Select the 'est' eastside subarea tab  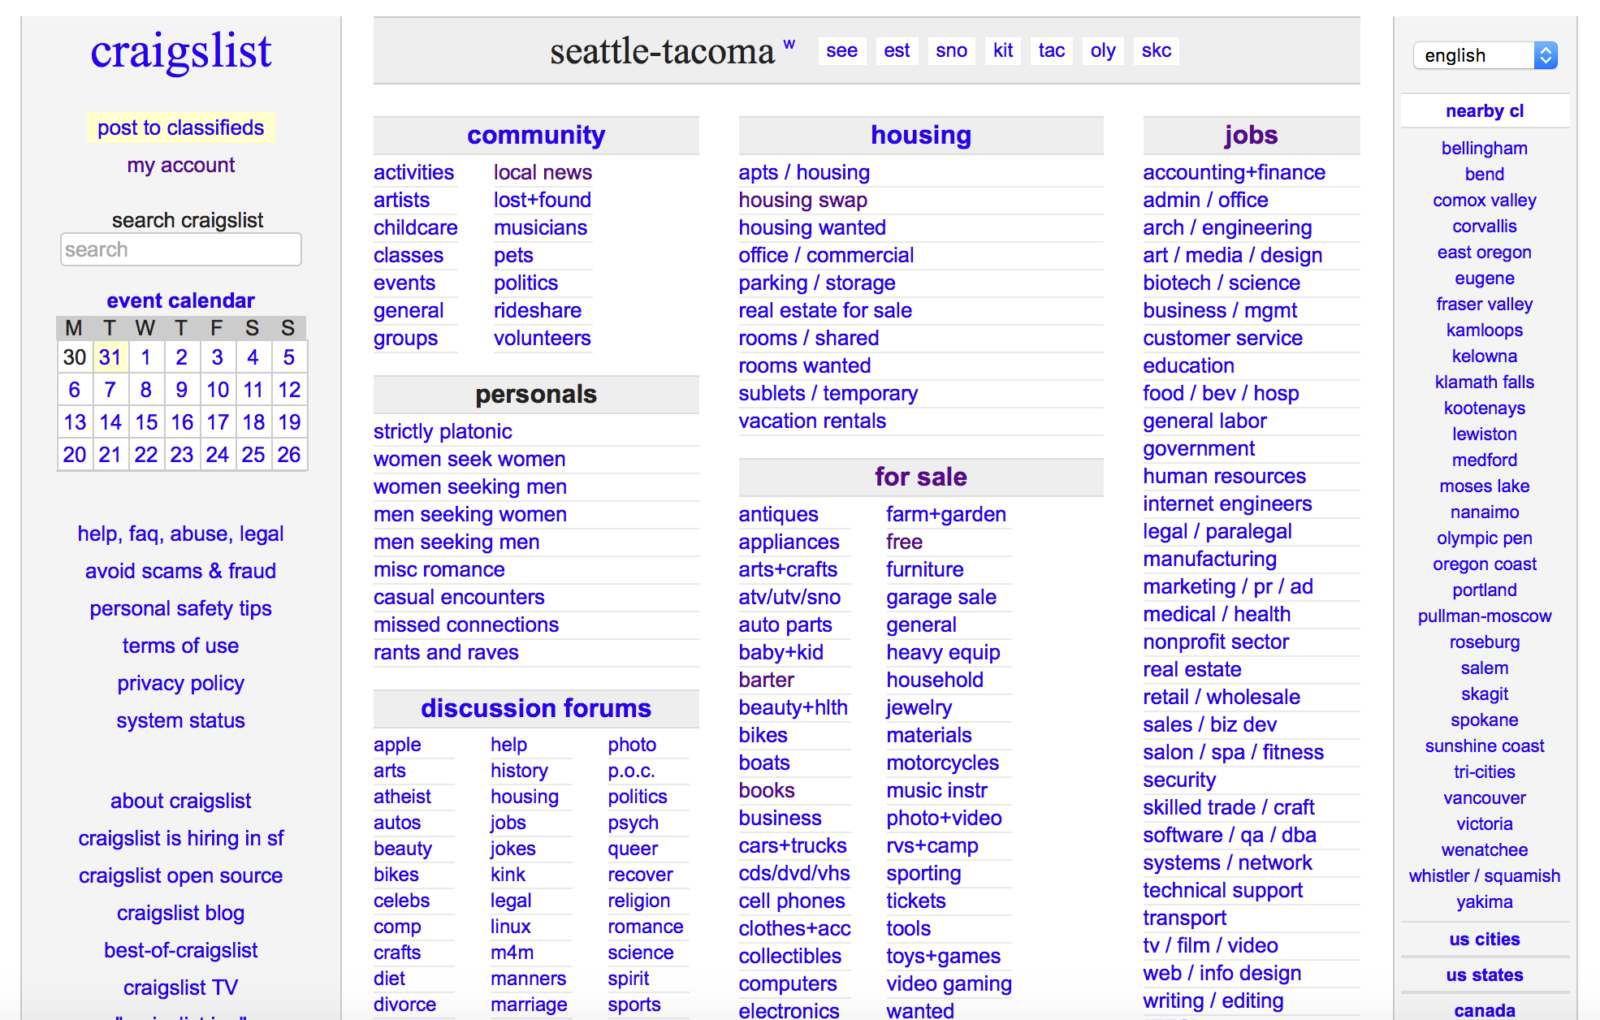[897, 50]
